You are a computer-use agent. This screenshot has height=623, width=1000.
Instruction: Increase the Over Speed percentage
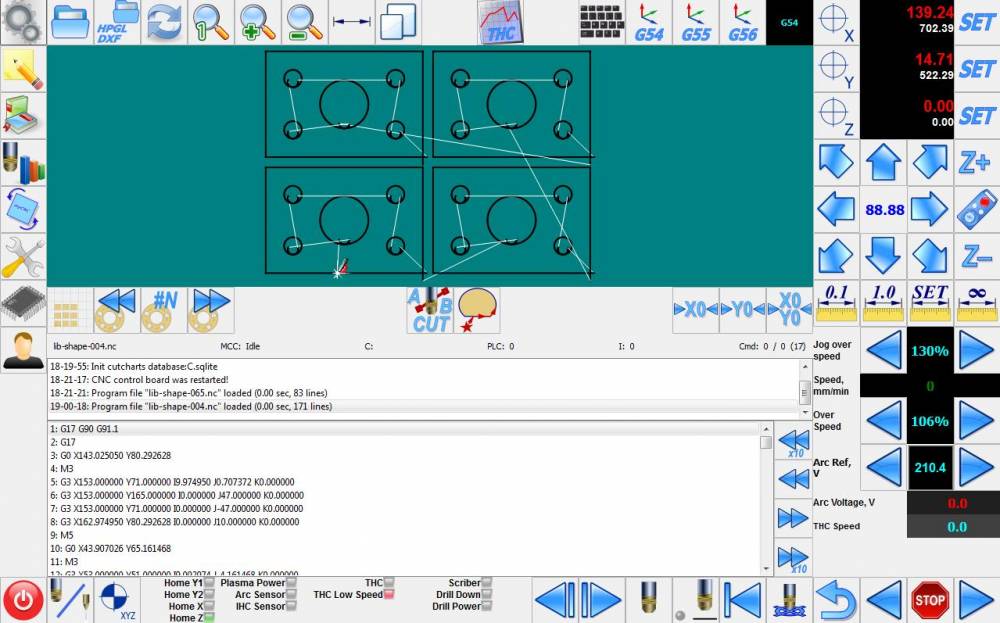click(x=976, y=421)
